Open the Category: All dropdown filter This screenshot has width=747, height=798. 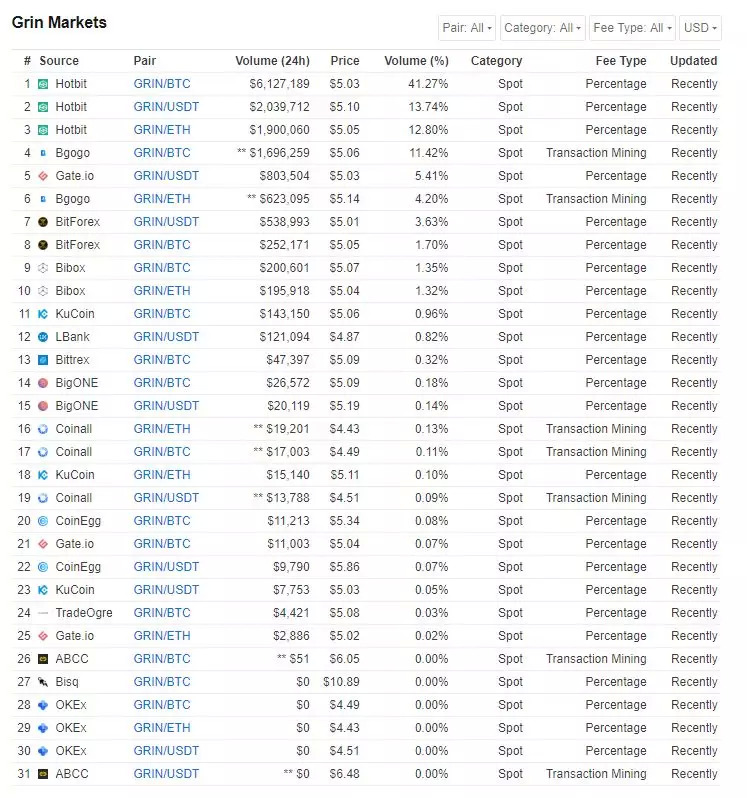coord(542,28)
